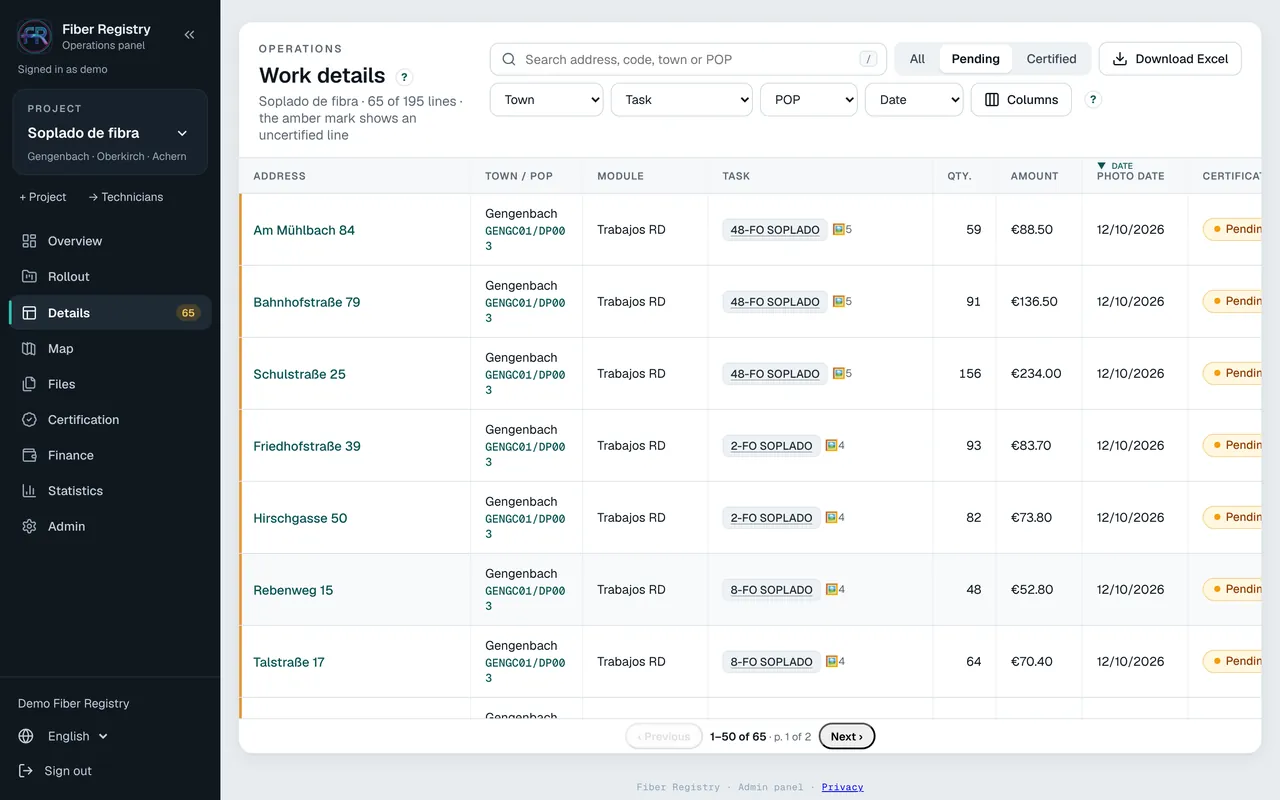Select the Pending filter tab
This screenshot has width=1280, height=800.
[976, 59]
